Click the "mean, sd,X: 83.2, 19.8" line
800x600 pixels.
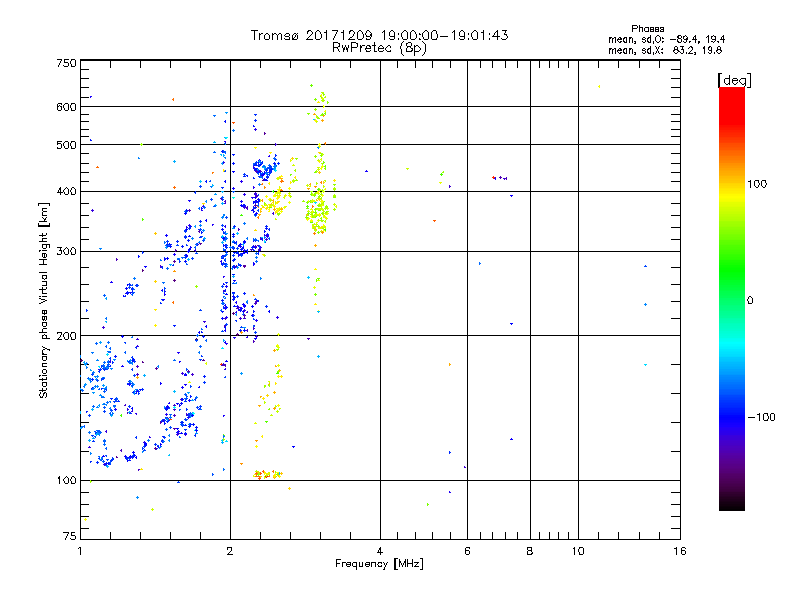tap(665, 50)
